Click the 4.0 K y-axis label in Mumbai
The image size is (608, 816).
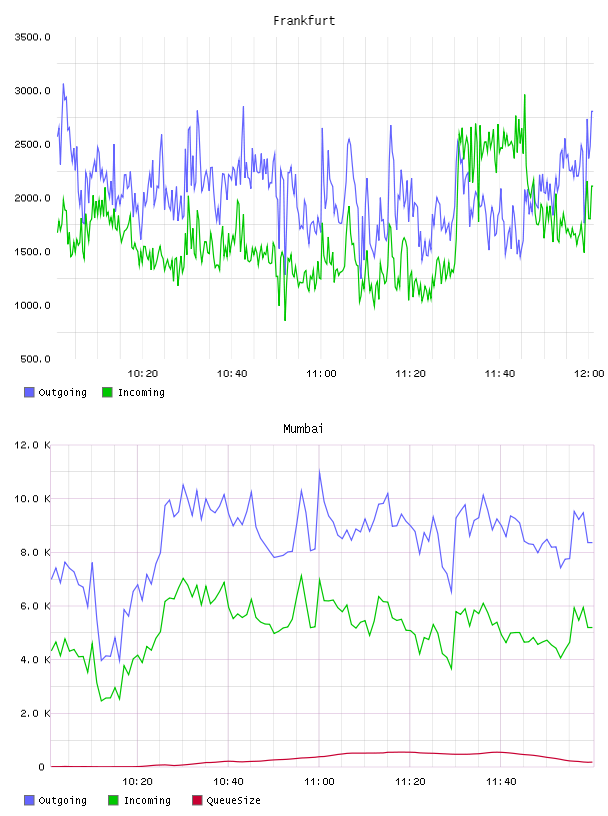click(x=35, y=659)
